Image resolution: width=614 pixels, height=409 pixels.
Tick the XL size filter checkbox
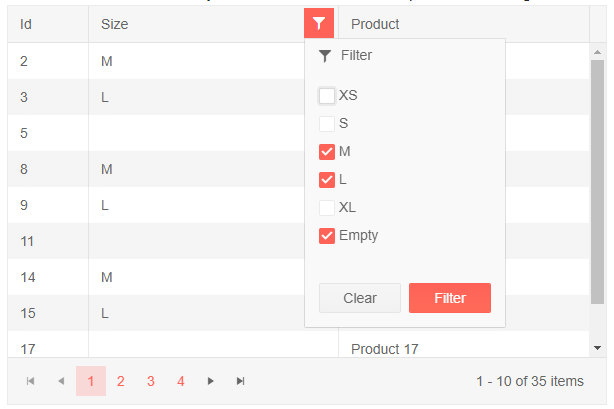pyautogui.click(x=327, y=208)
